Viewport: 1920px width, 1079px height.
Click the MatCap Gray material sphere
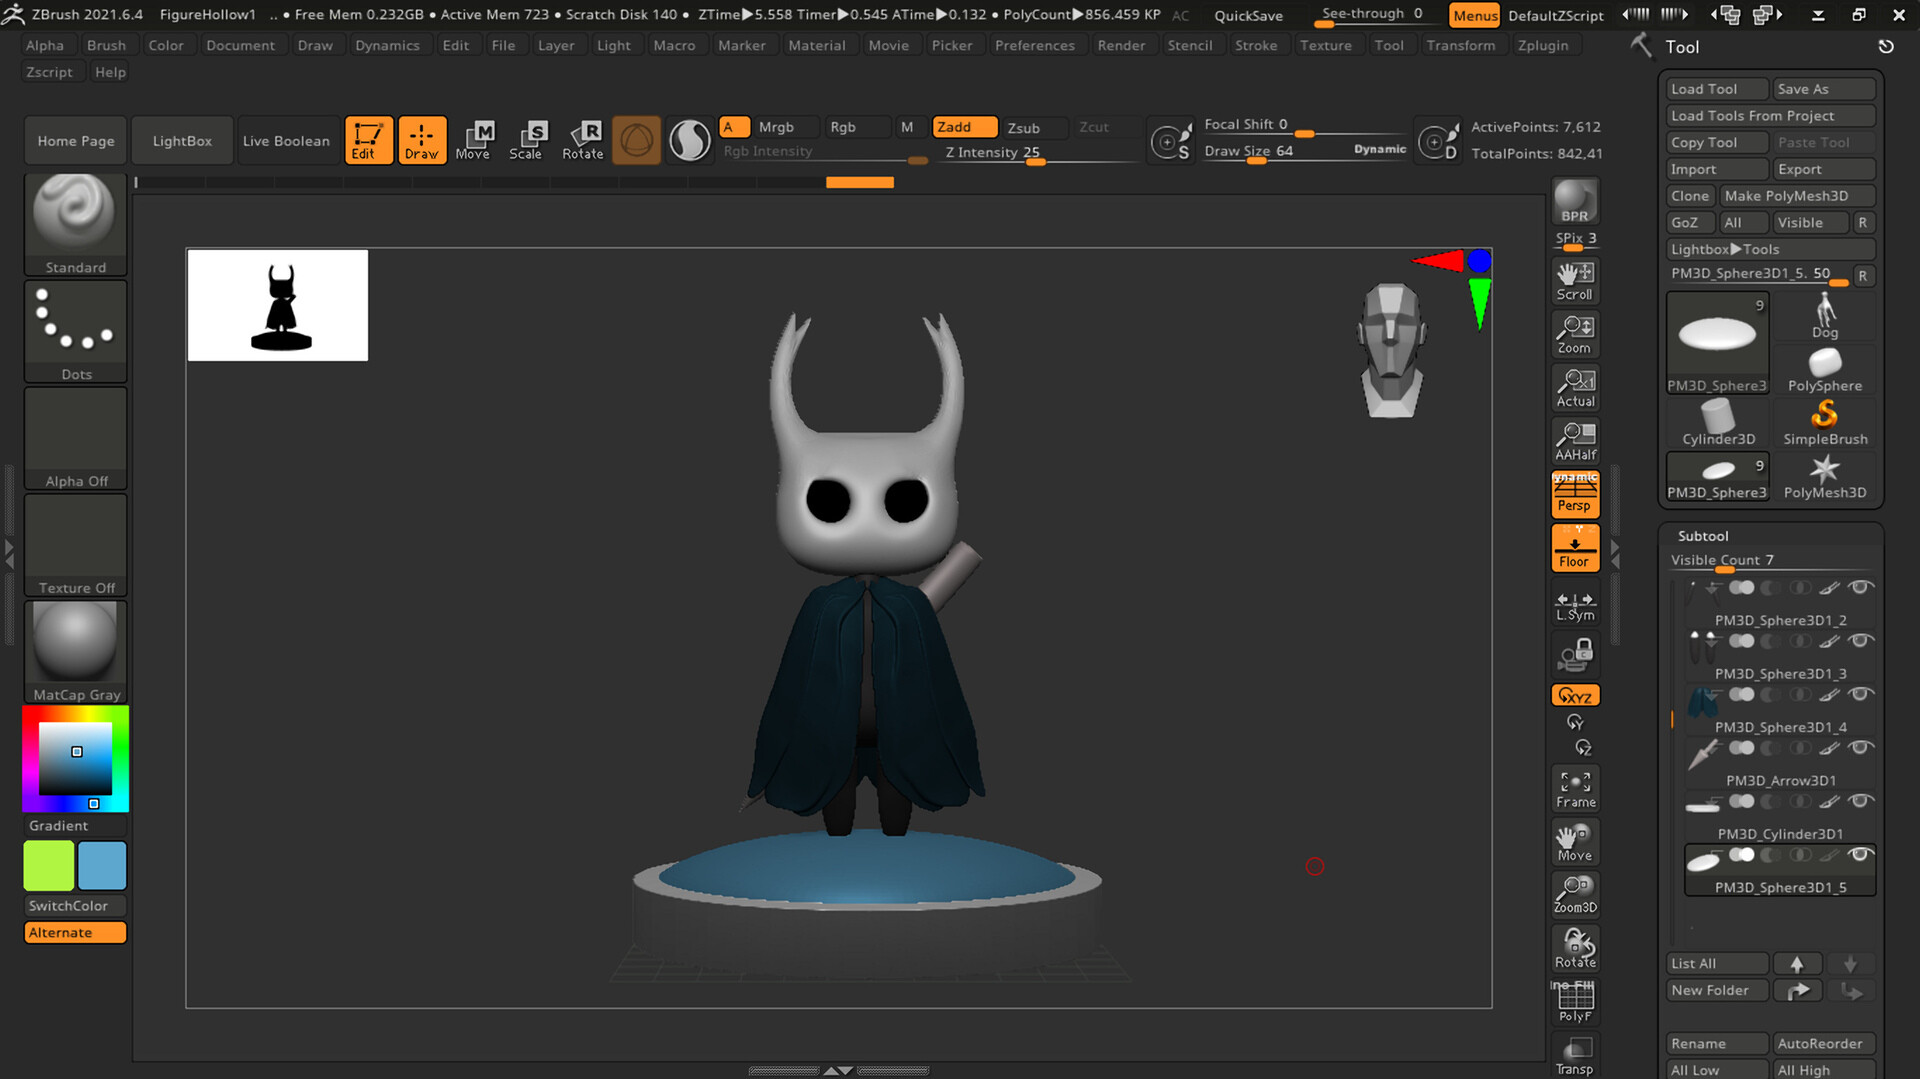coord(75,642)
